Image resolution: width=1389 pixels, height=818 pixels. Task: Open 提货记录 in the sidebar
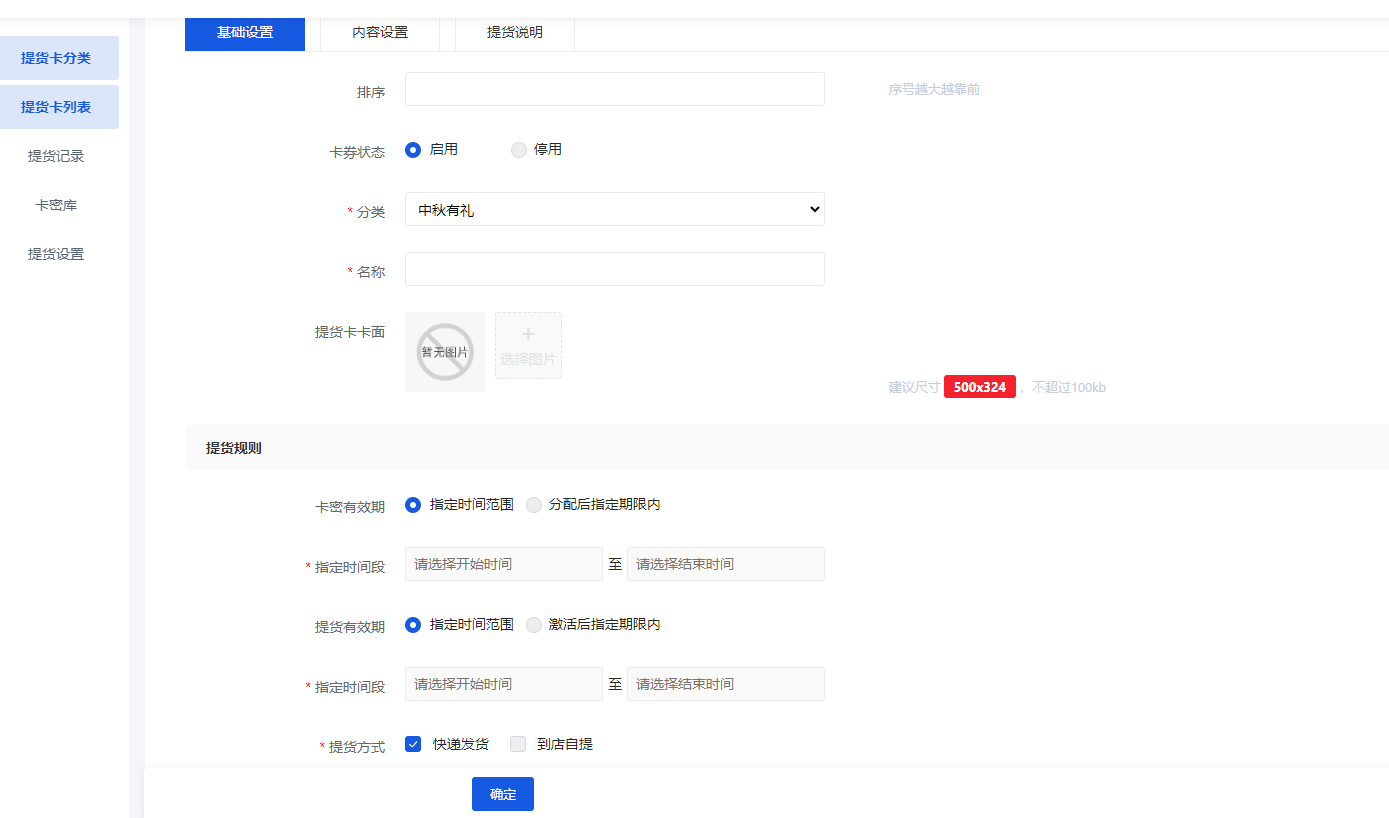click(56, 156)
